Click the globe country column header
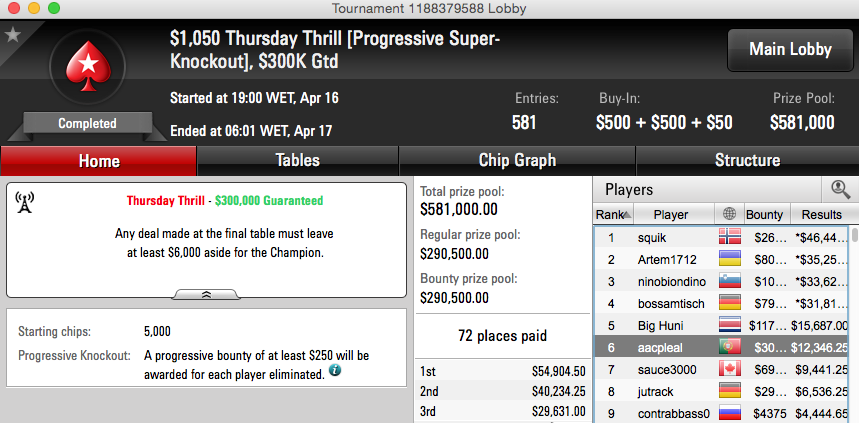Viewport: 859px width, 423px height. coord(730,214)
